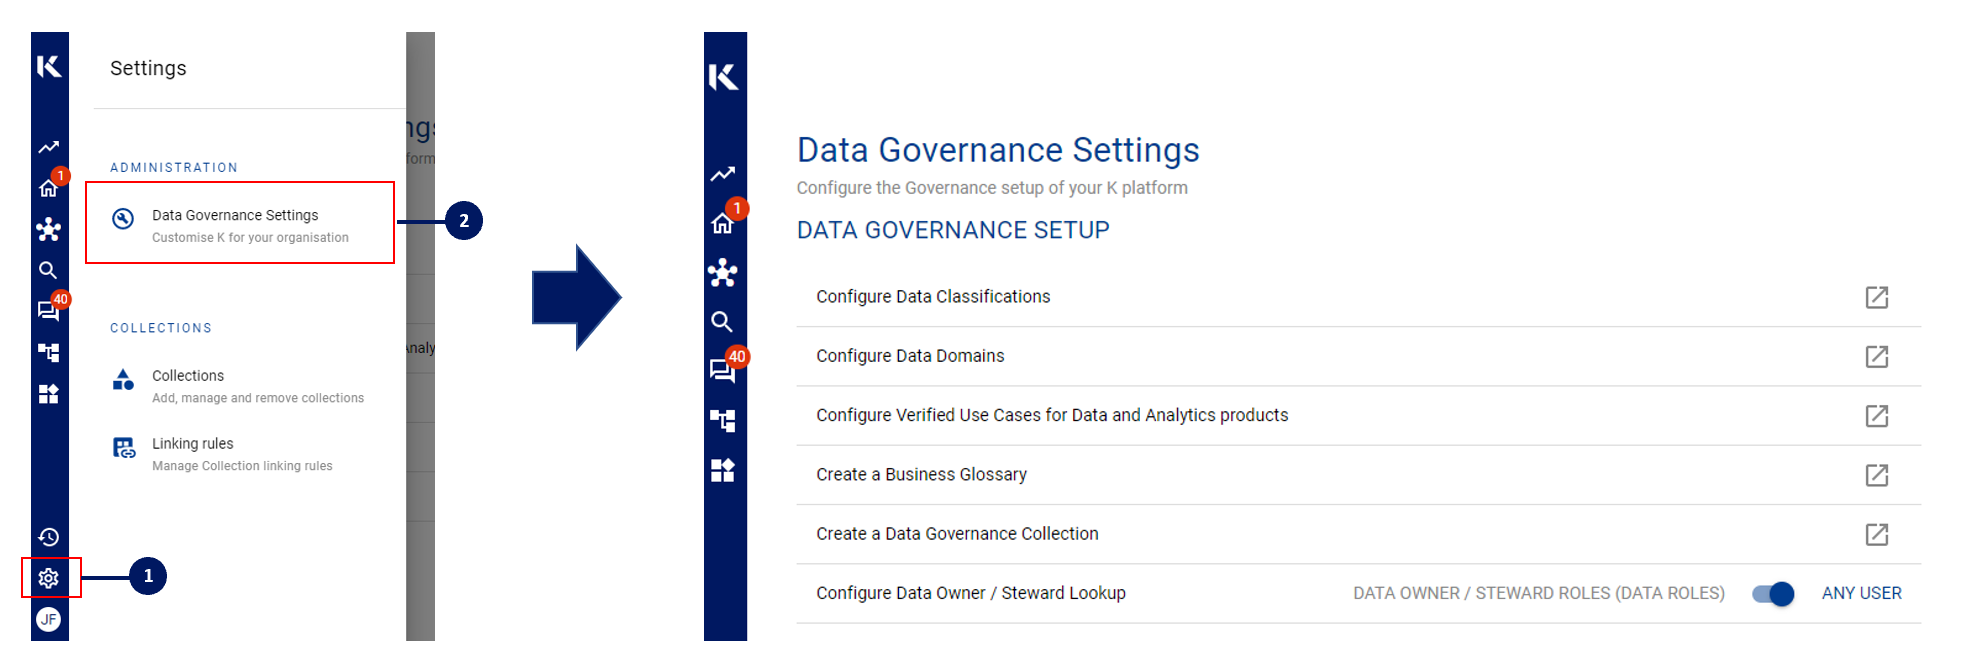Image resolution: width=1980 pixels, height=666 pixels.
Task: Open Configure Data Domains external link icon
Action: (x=1877, y=356)
